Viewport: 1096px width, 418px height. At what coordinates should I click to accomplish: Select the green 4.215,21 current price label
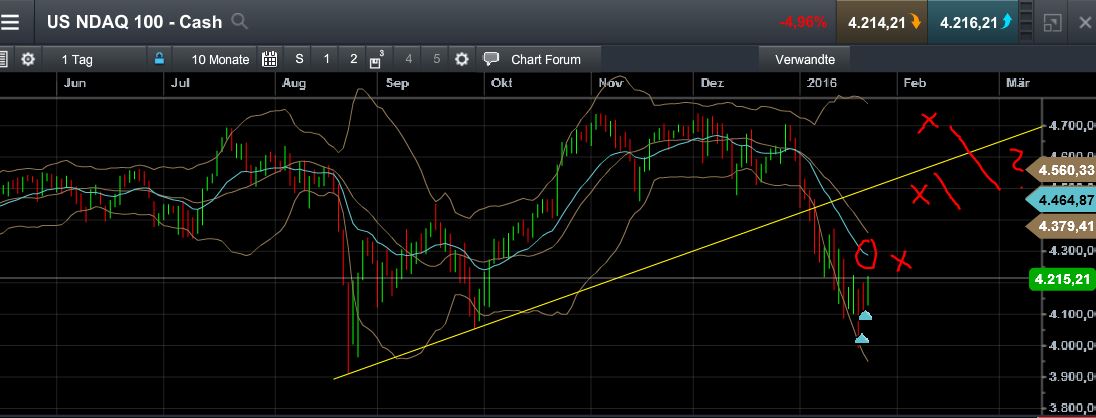[x=1062, y=280]
